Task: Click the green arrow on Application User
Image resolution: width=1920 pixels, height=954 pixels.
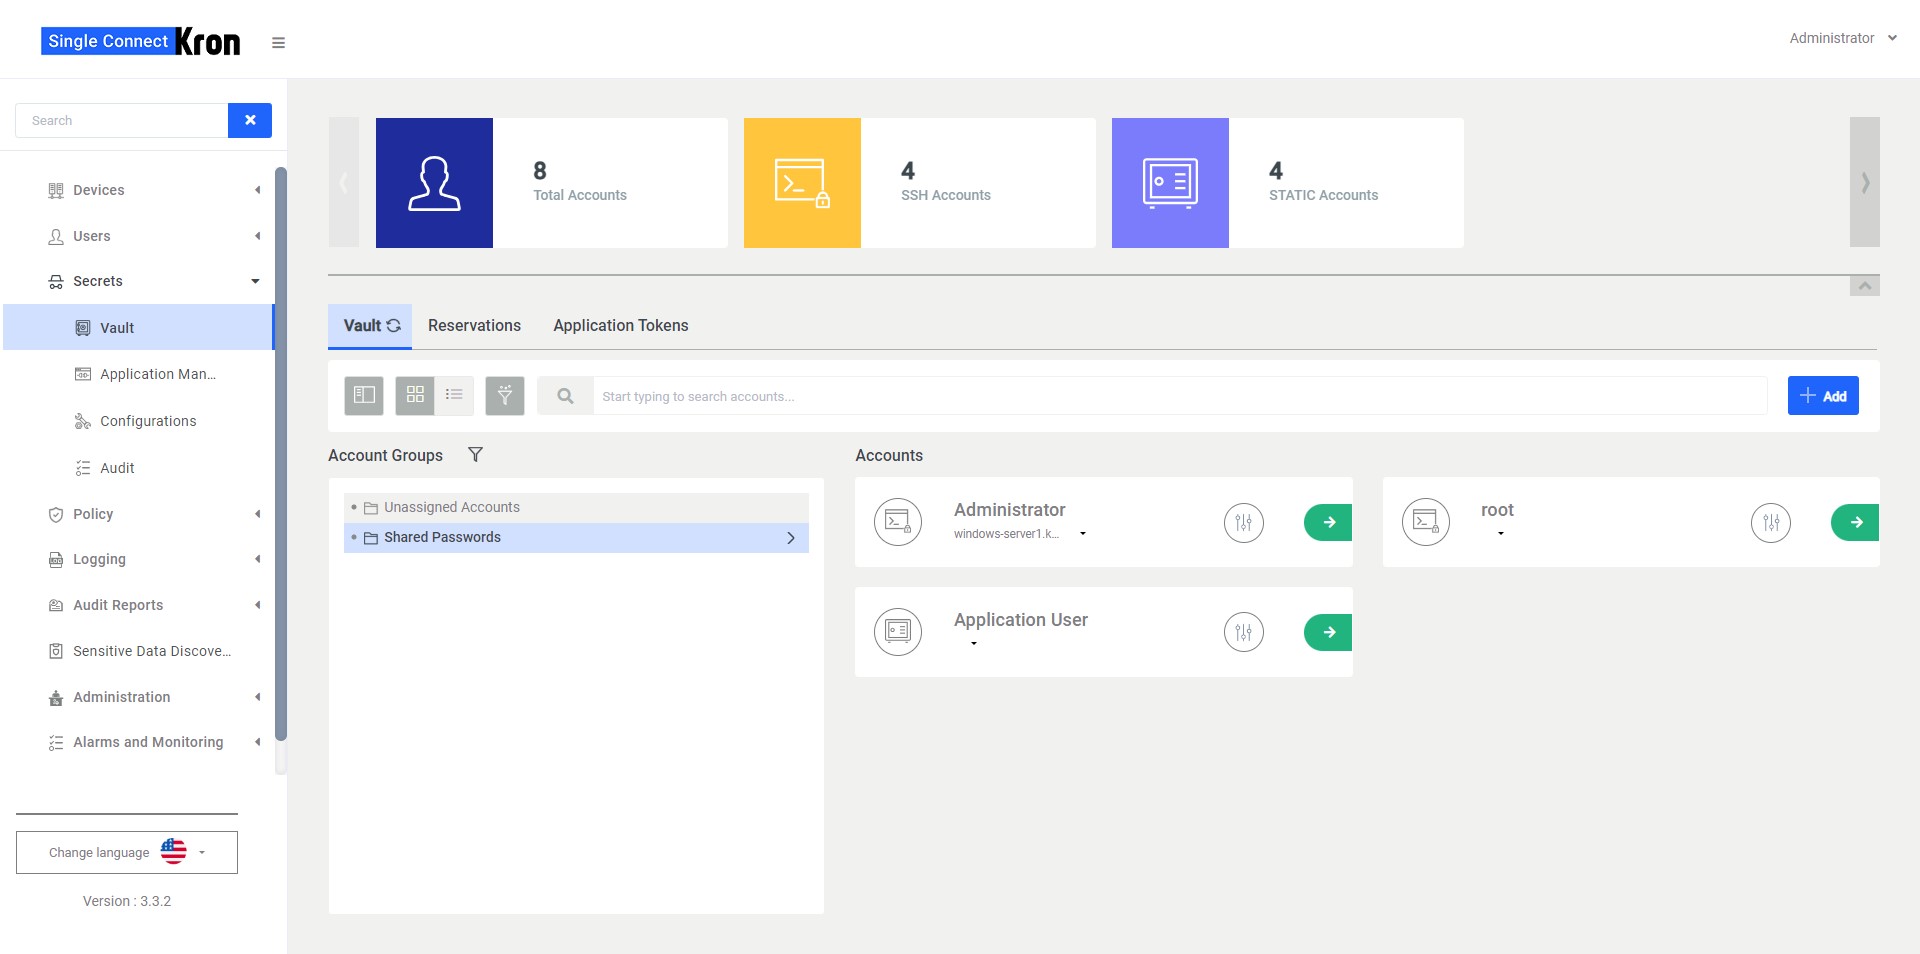Action: 1328,632
